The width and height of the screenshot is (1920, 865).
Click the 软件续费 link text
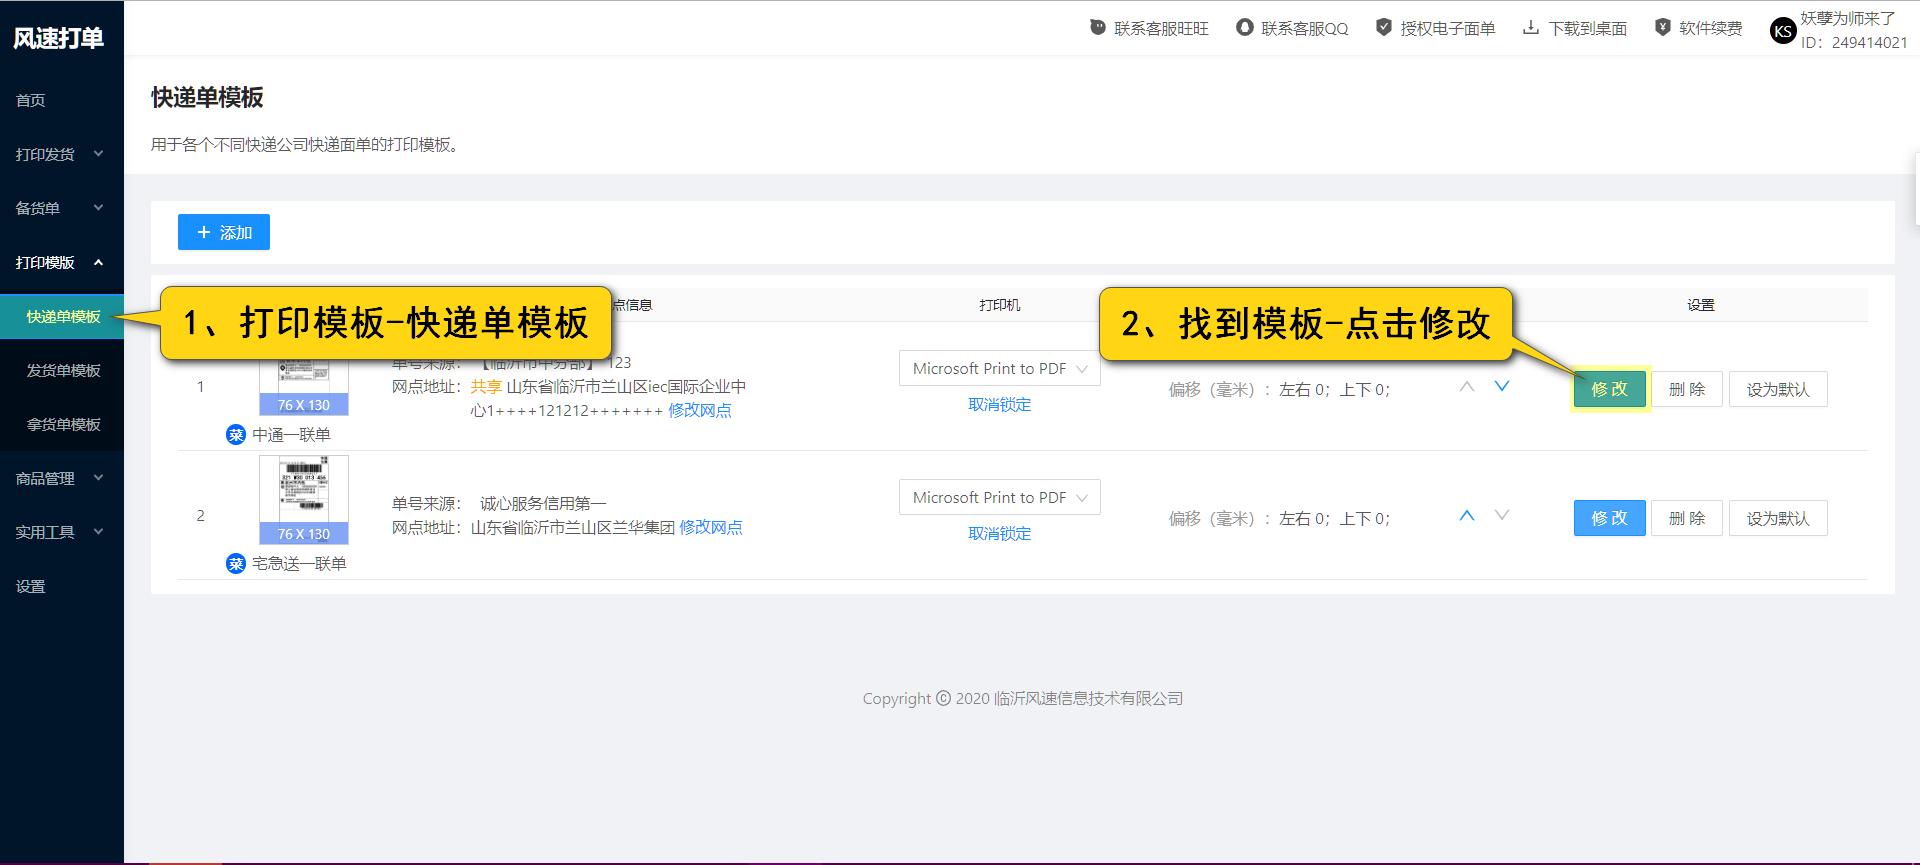[1711, 29]
